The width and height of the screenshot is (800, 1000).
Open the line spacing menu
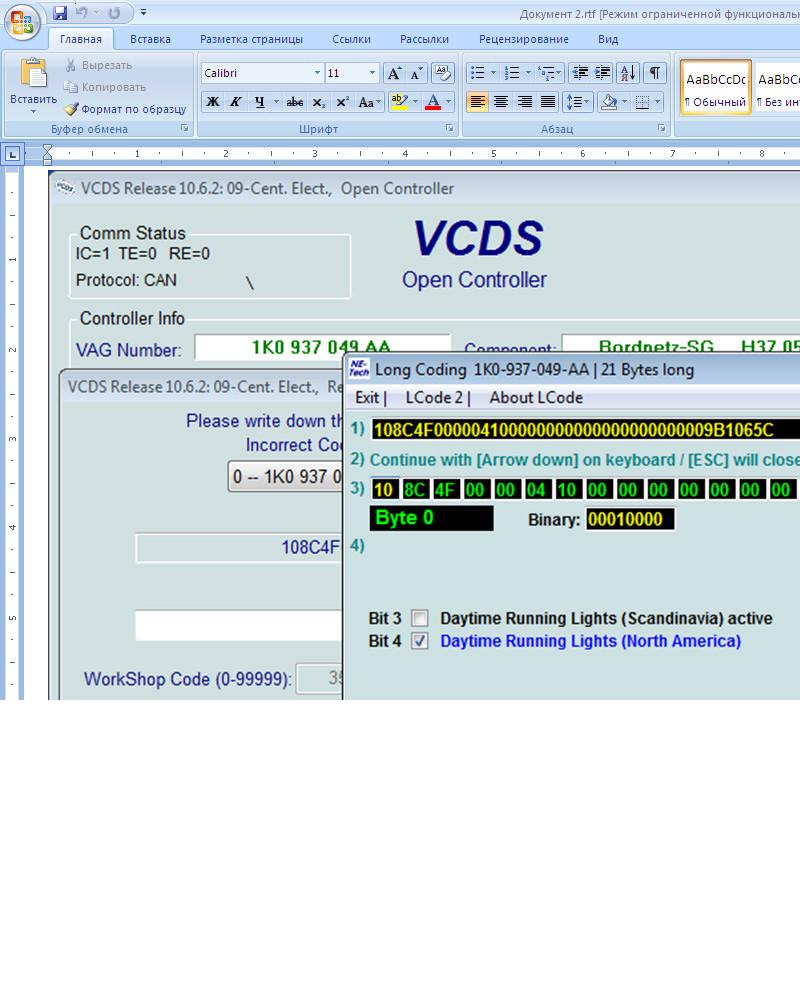577,102
